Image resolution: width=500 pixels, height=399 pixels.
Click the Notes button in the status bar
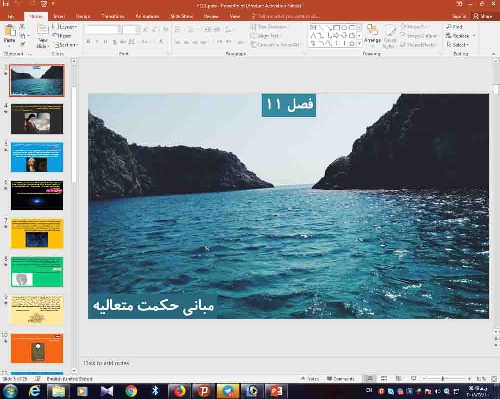(x=310, y=379)
